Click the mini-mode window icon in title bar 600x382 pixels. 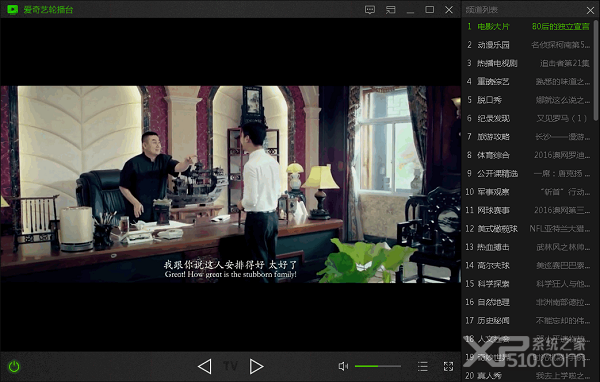click(390, 10)
